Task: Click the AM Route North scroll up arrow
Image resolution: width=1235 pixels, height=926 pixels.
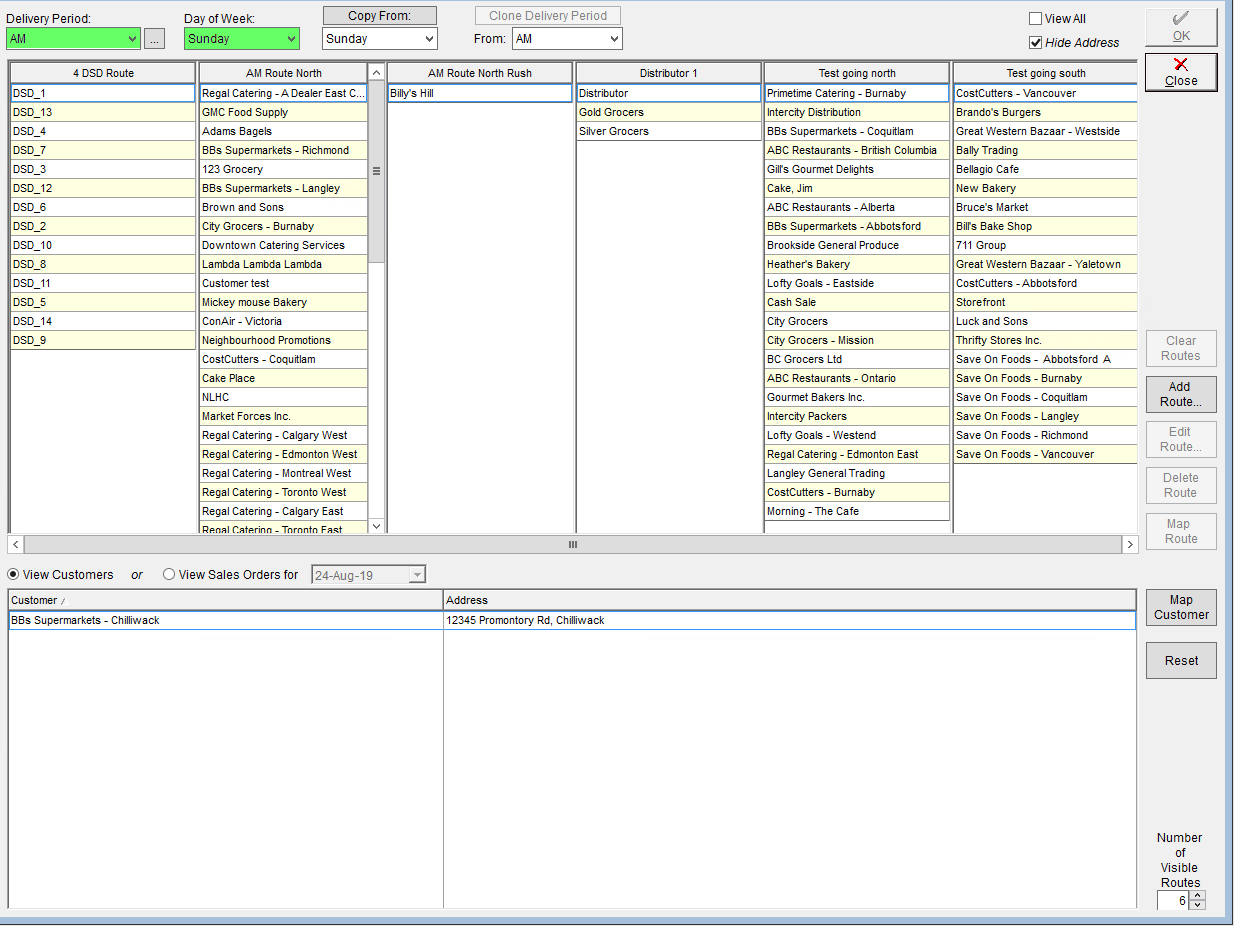Action: click(376, 72)
